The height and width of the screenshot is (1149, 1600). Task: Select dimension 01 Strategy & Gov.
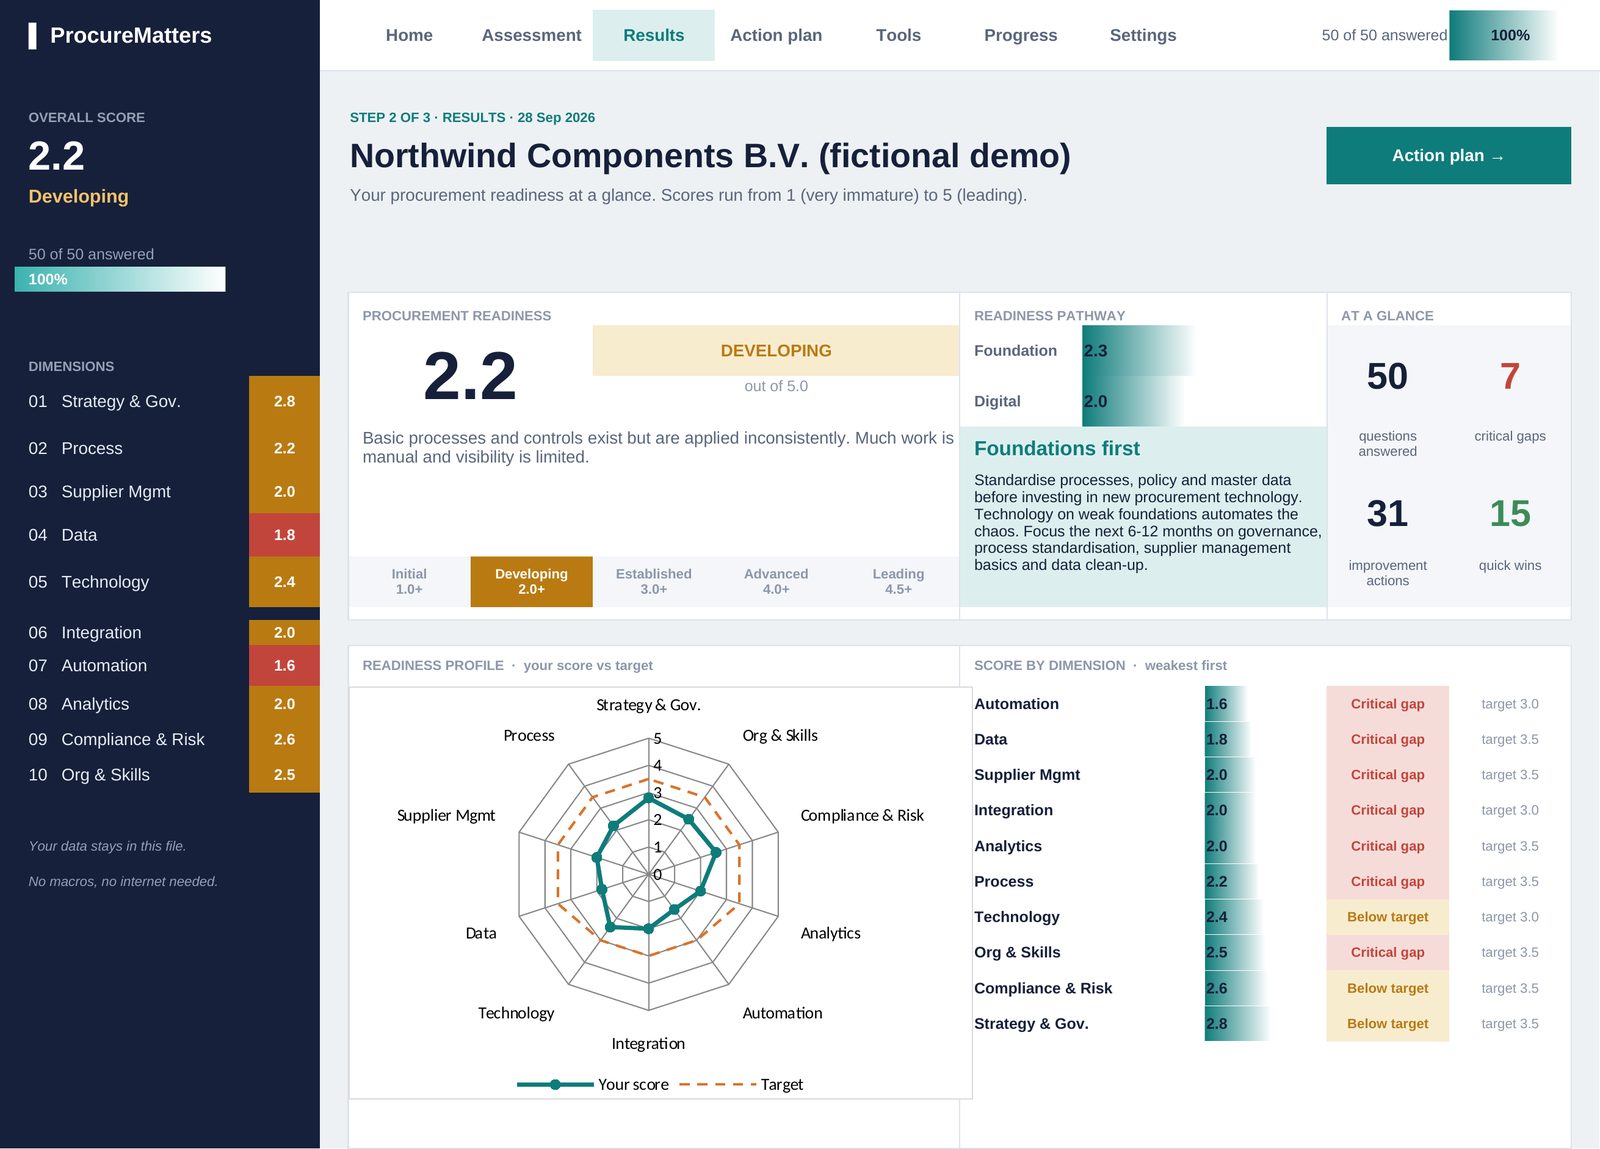160,401
